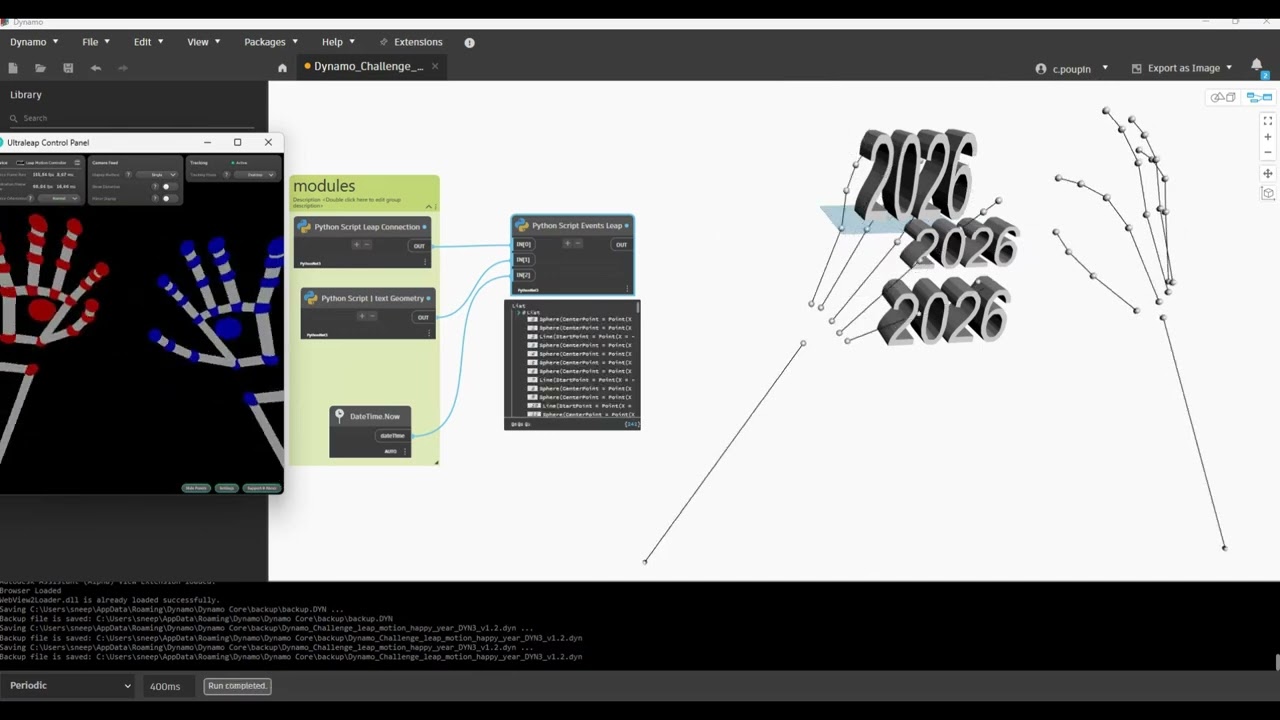Switch to 3D geometry background preview icon
The height and width of the screenshot is (720, 1280).
pyautogui.click(x=1223, y=97)
